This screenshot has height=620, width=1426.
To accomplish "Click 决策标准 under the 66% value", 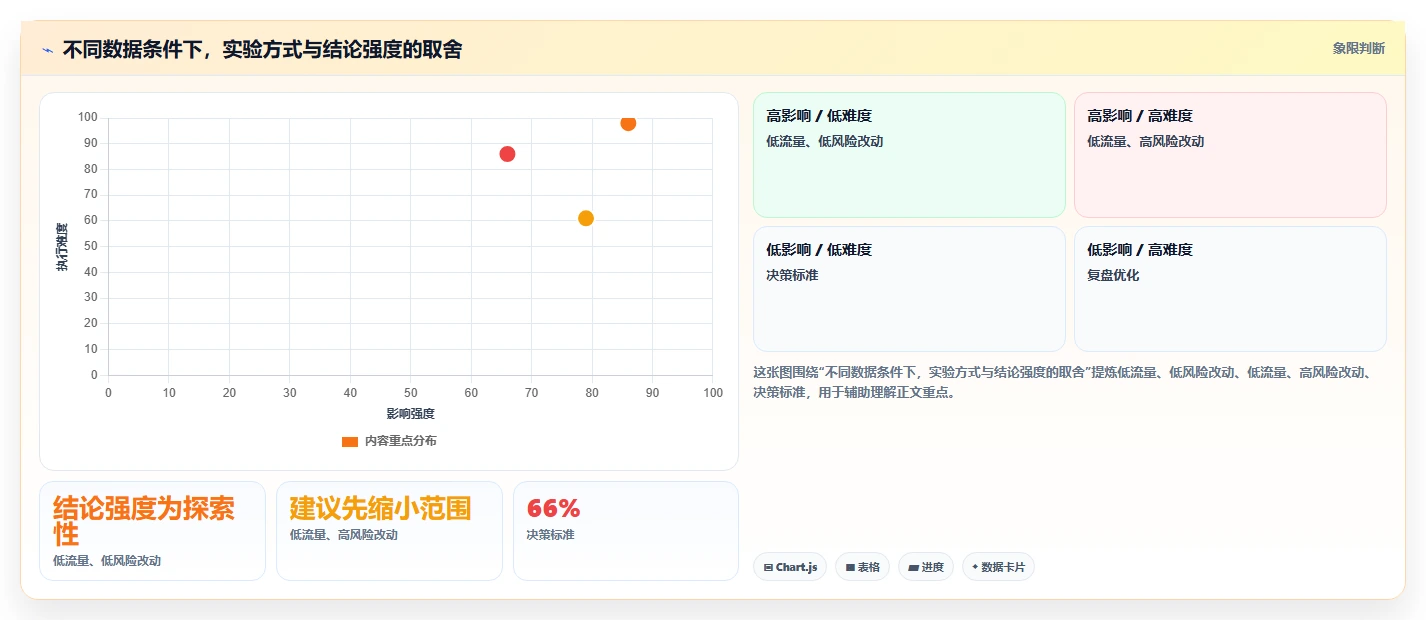I will click(551, 535).
